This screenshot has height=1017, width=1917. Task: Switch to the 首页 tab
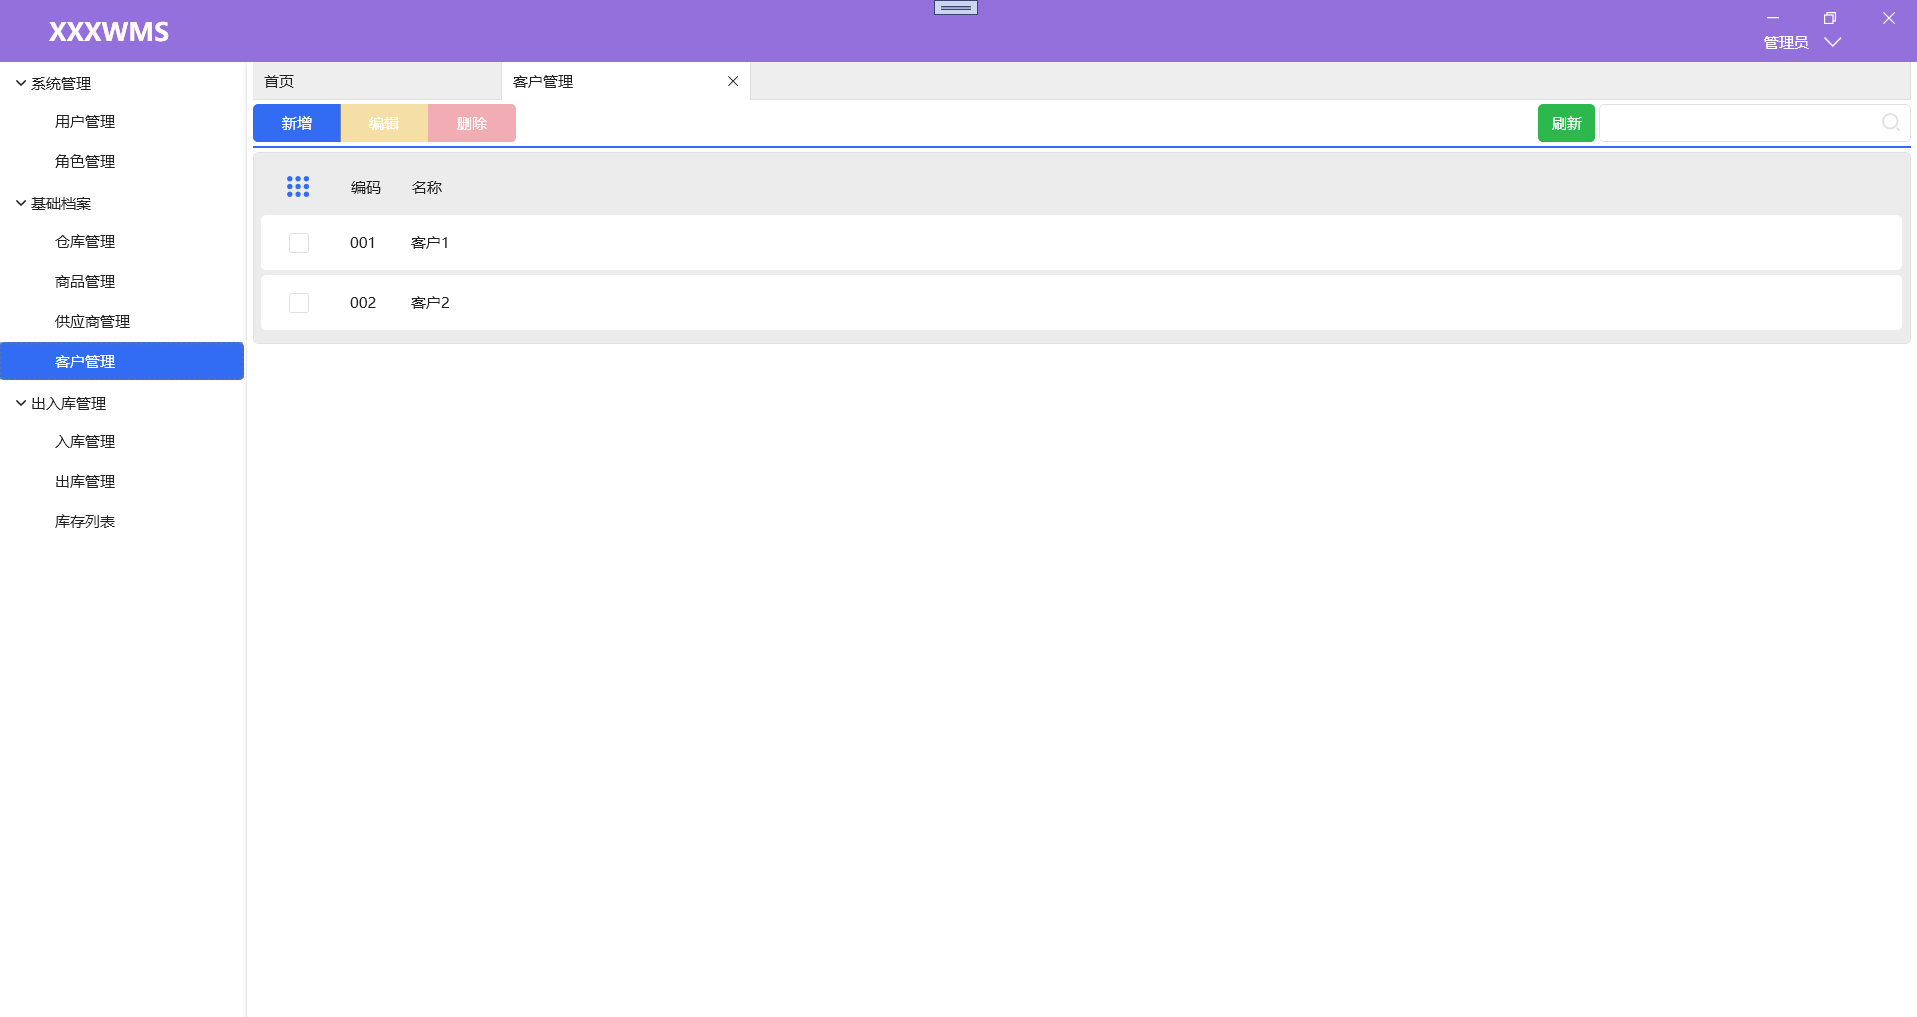click(376, 81)
